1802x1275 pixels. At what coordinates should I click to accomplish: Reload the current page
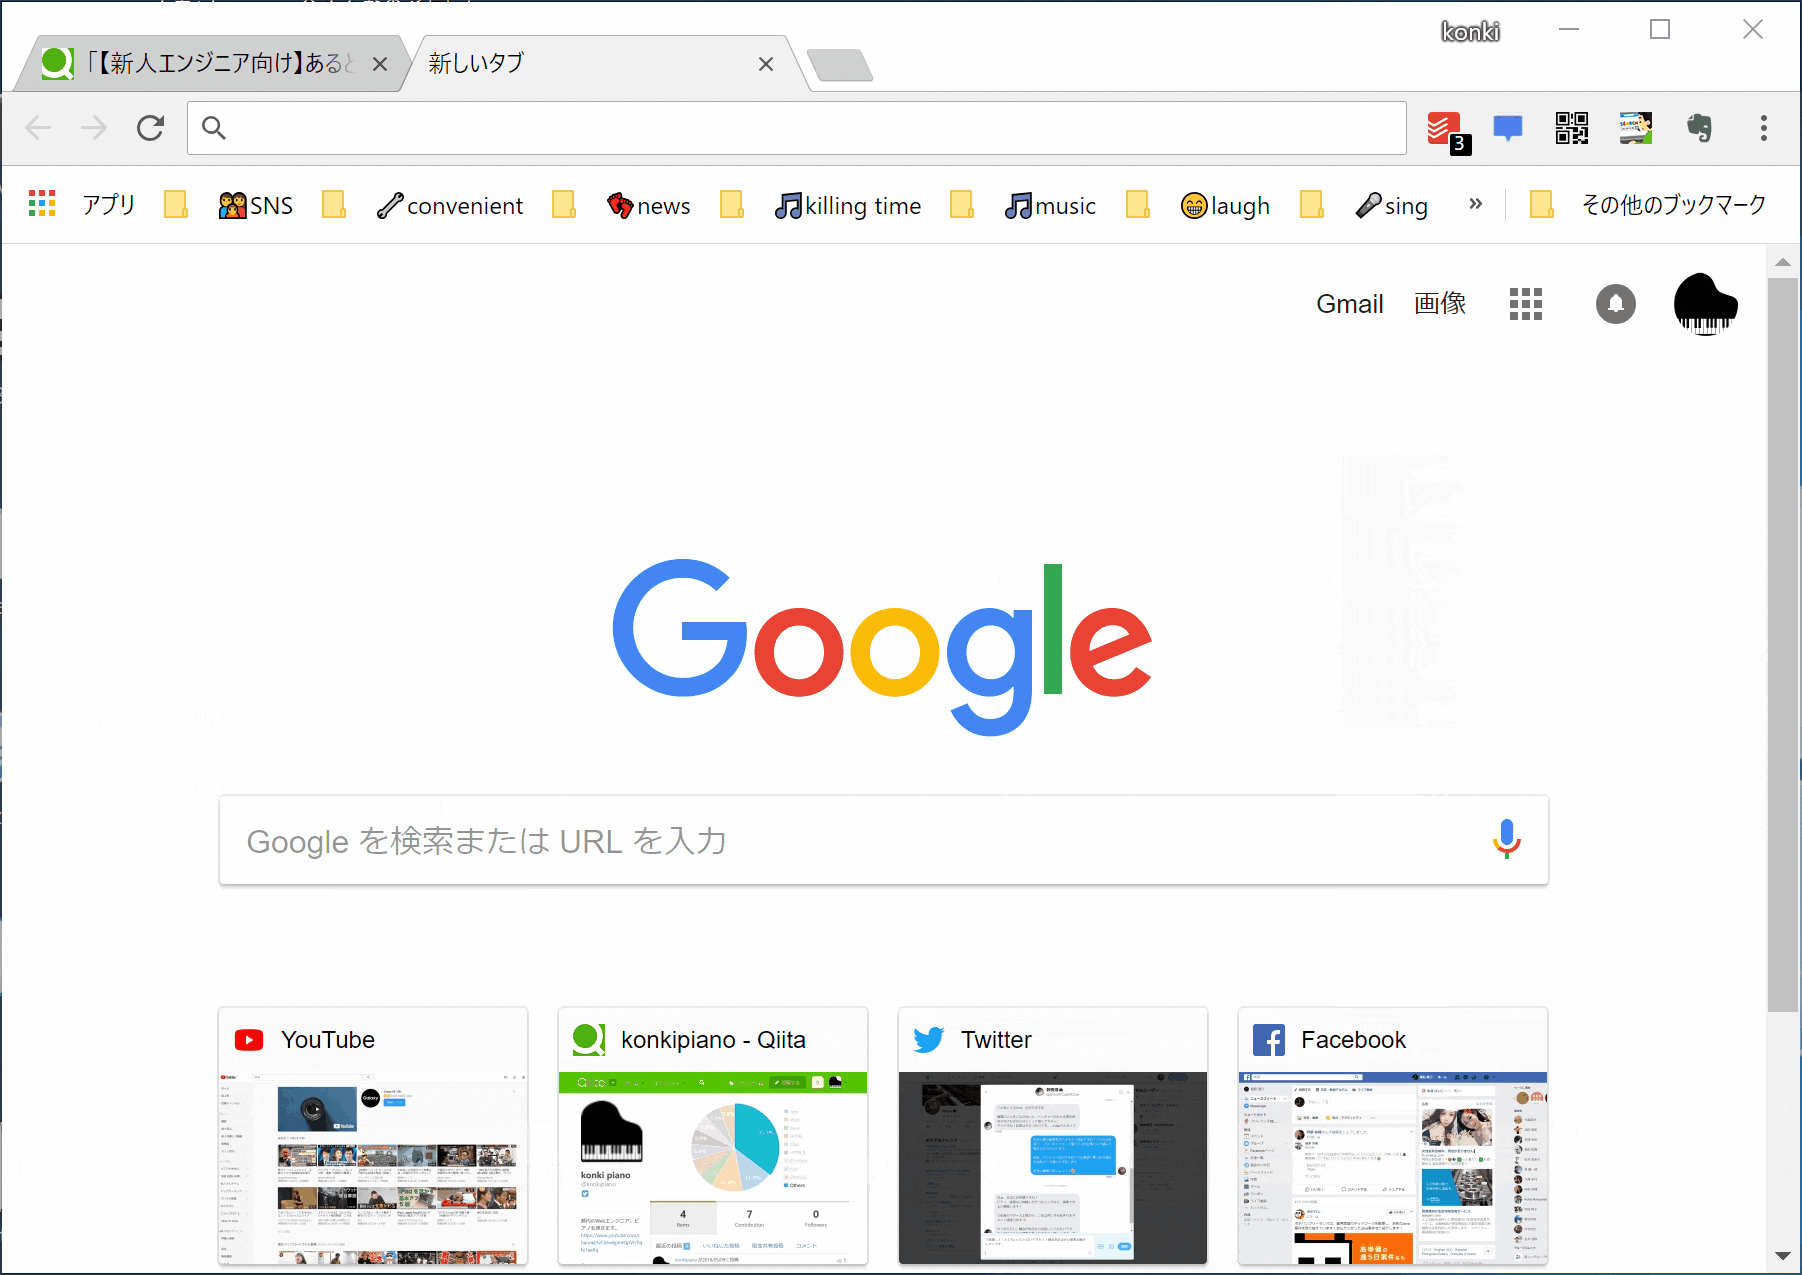[150, 128]
